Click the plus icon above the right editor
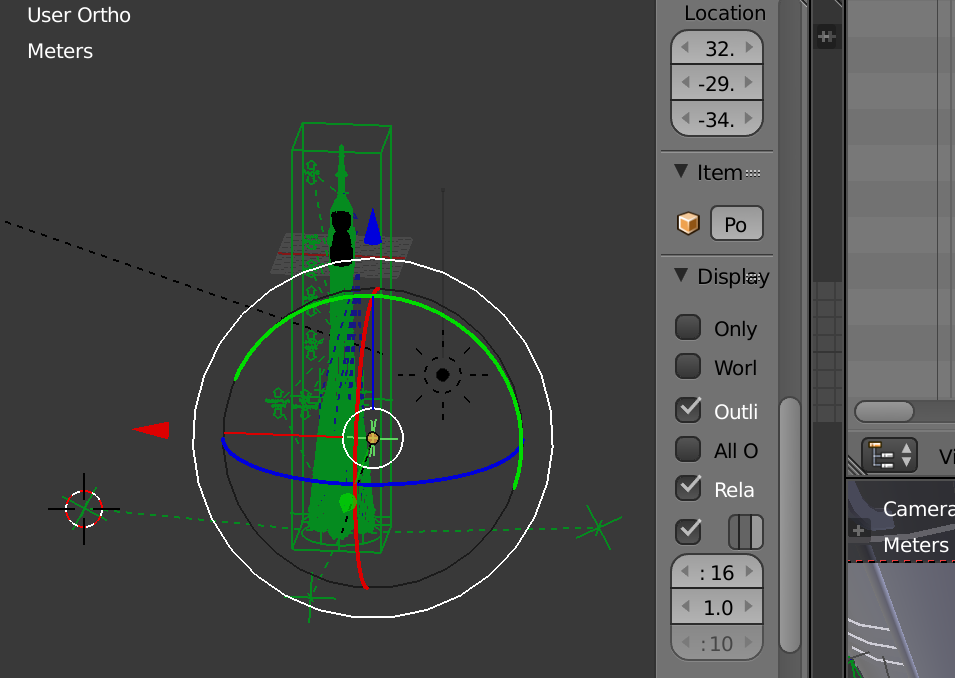Image resolution: width=955 pixels, height=678 pixels. (826, 37)
